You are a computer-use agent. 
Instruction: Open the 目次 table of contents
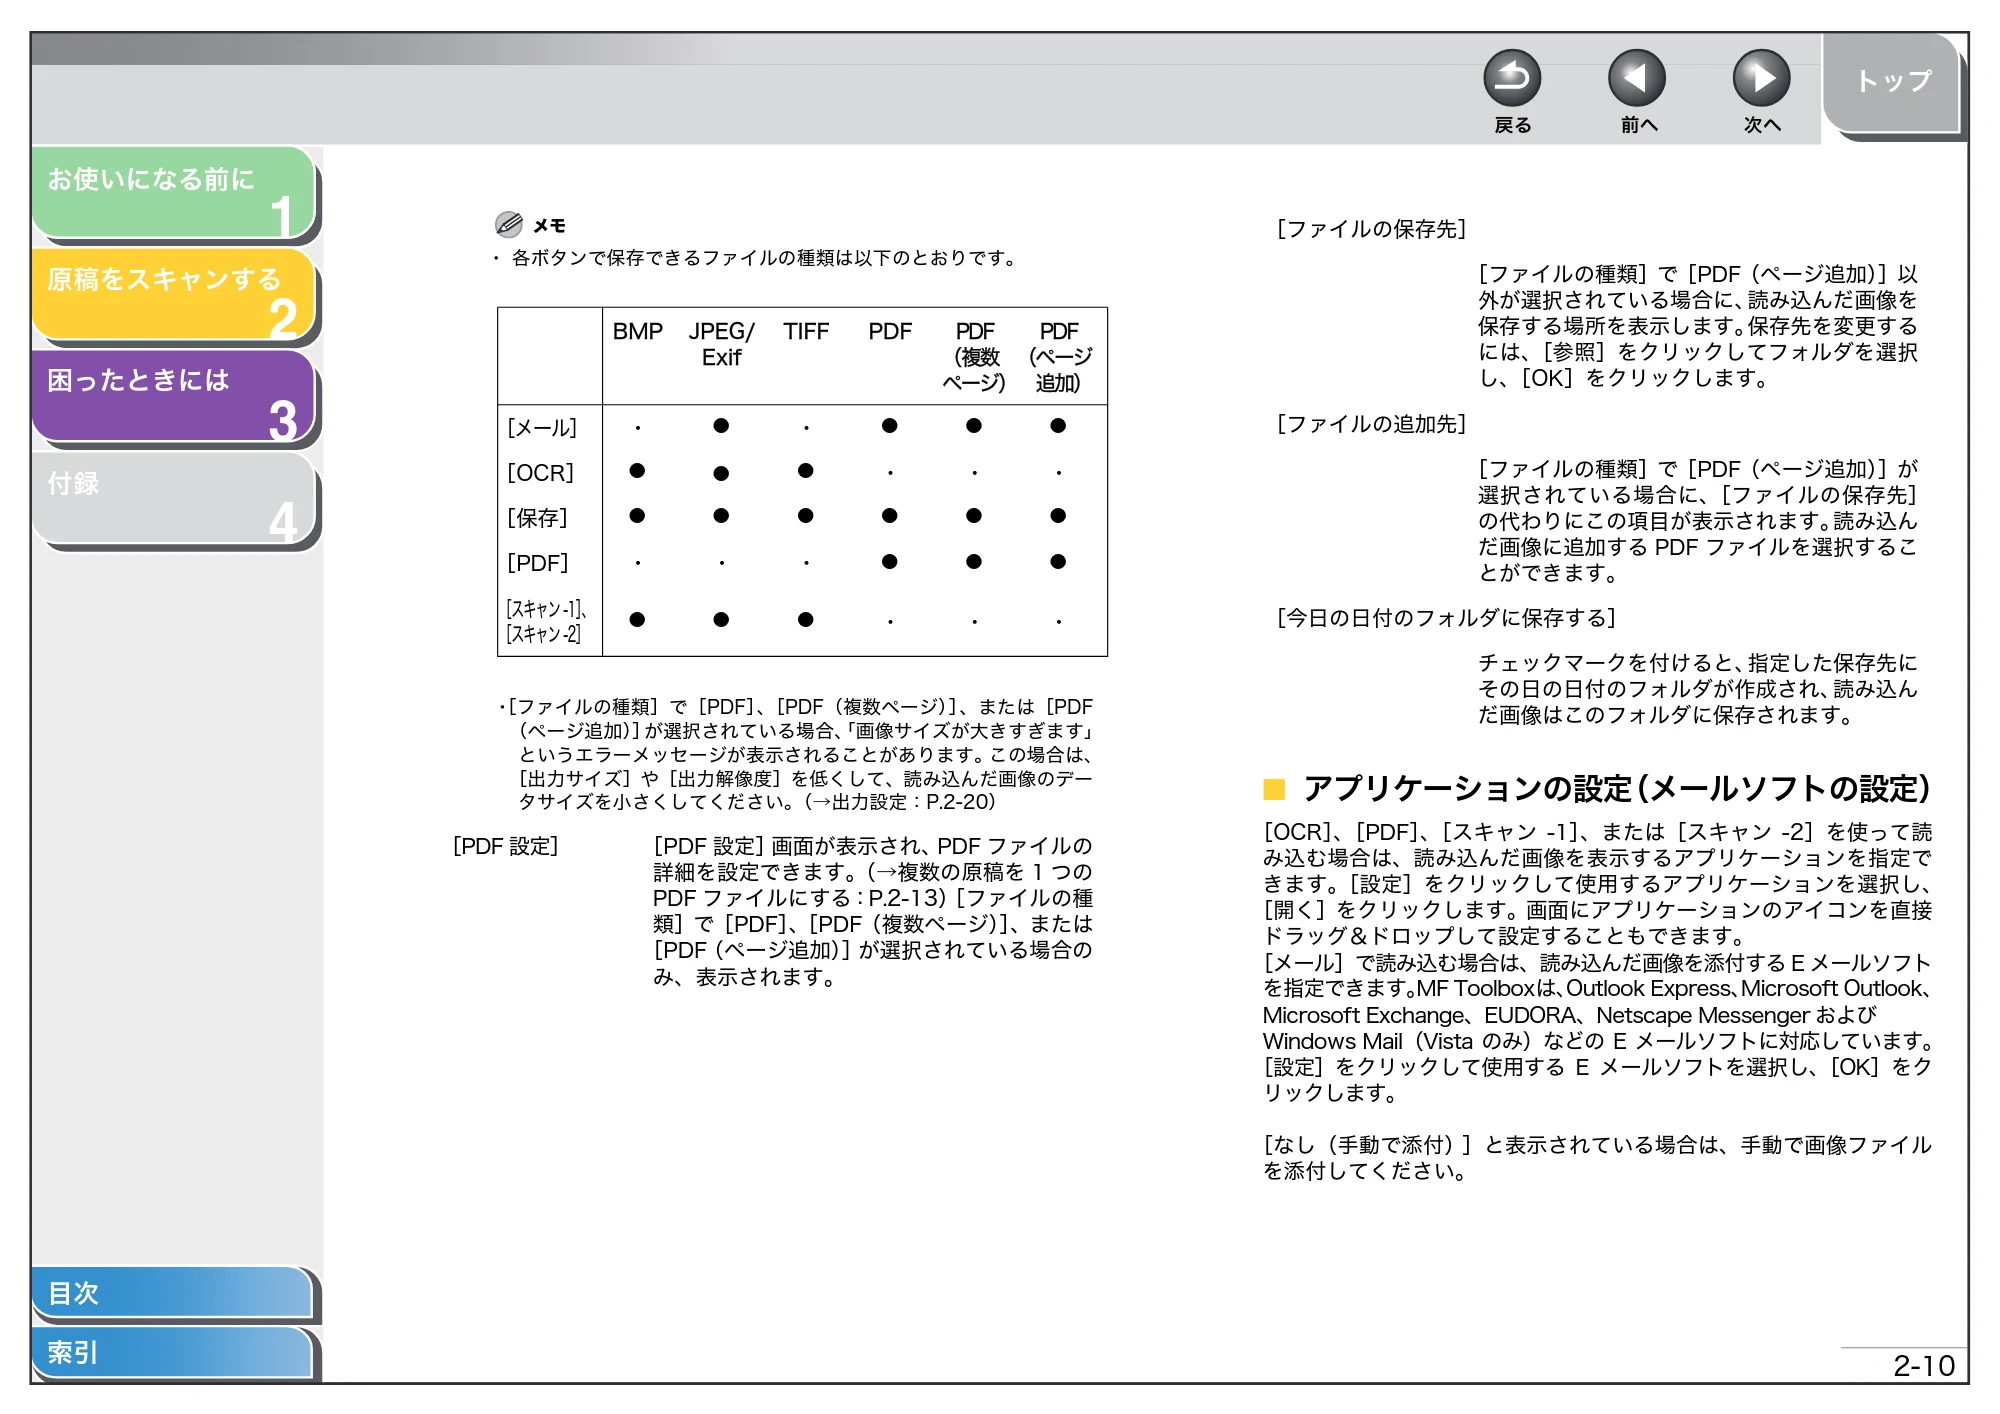point(172,1292)
